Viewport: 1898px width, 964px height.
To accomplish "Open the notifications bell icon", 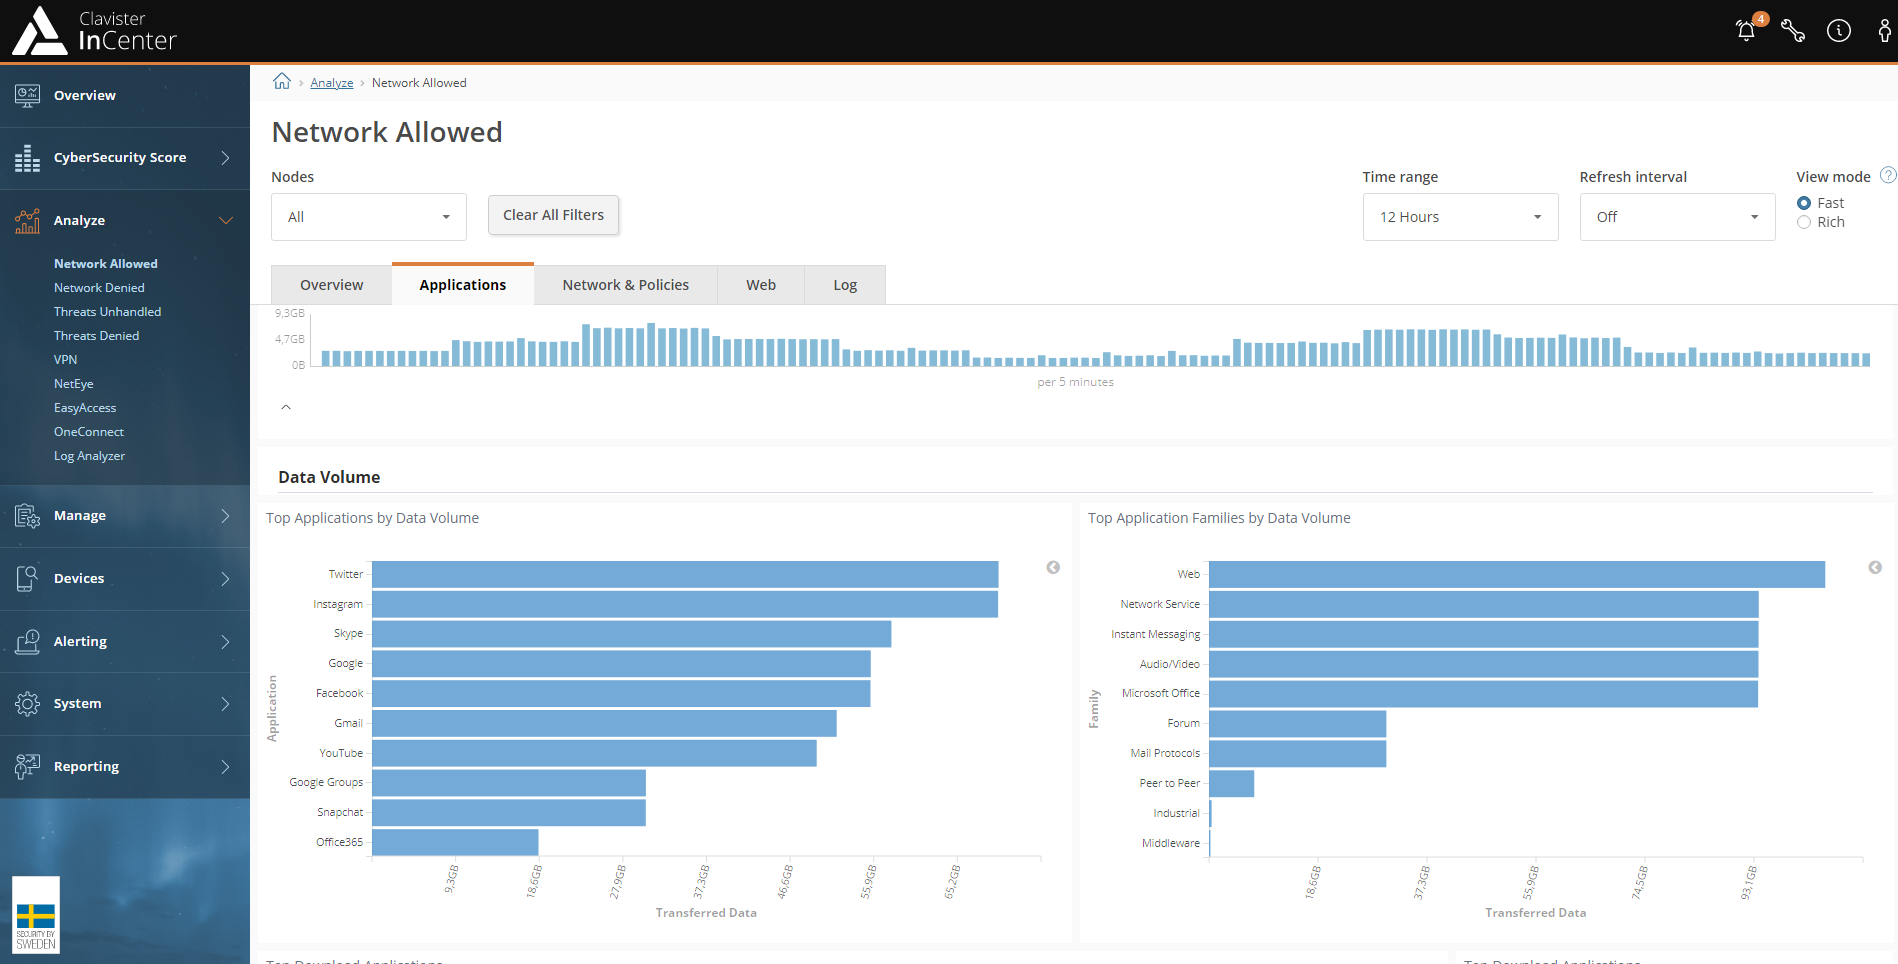I will 1747,30.
